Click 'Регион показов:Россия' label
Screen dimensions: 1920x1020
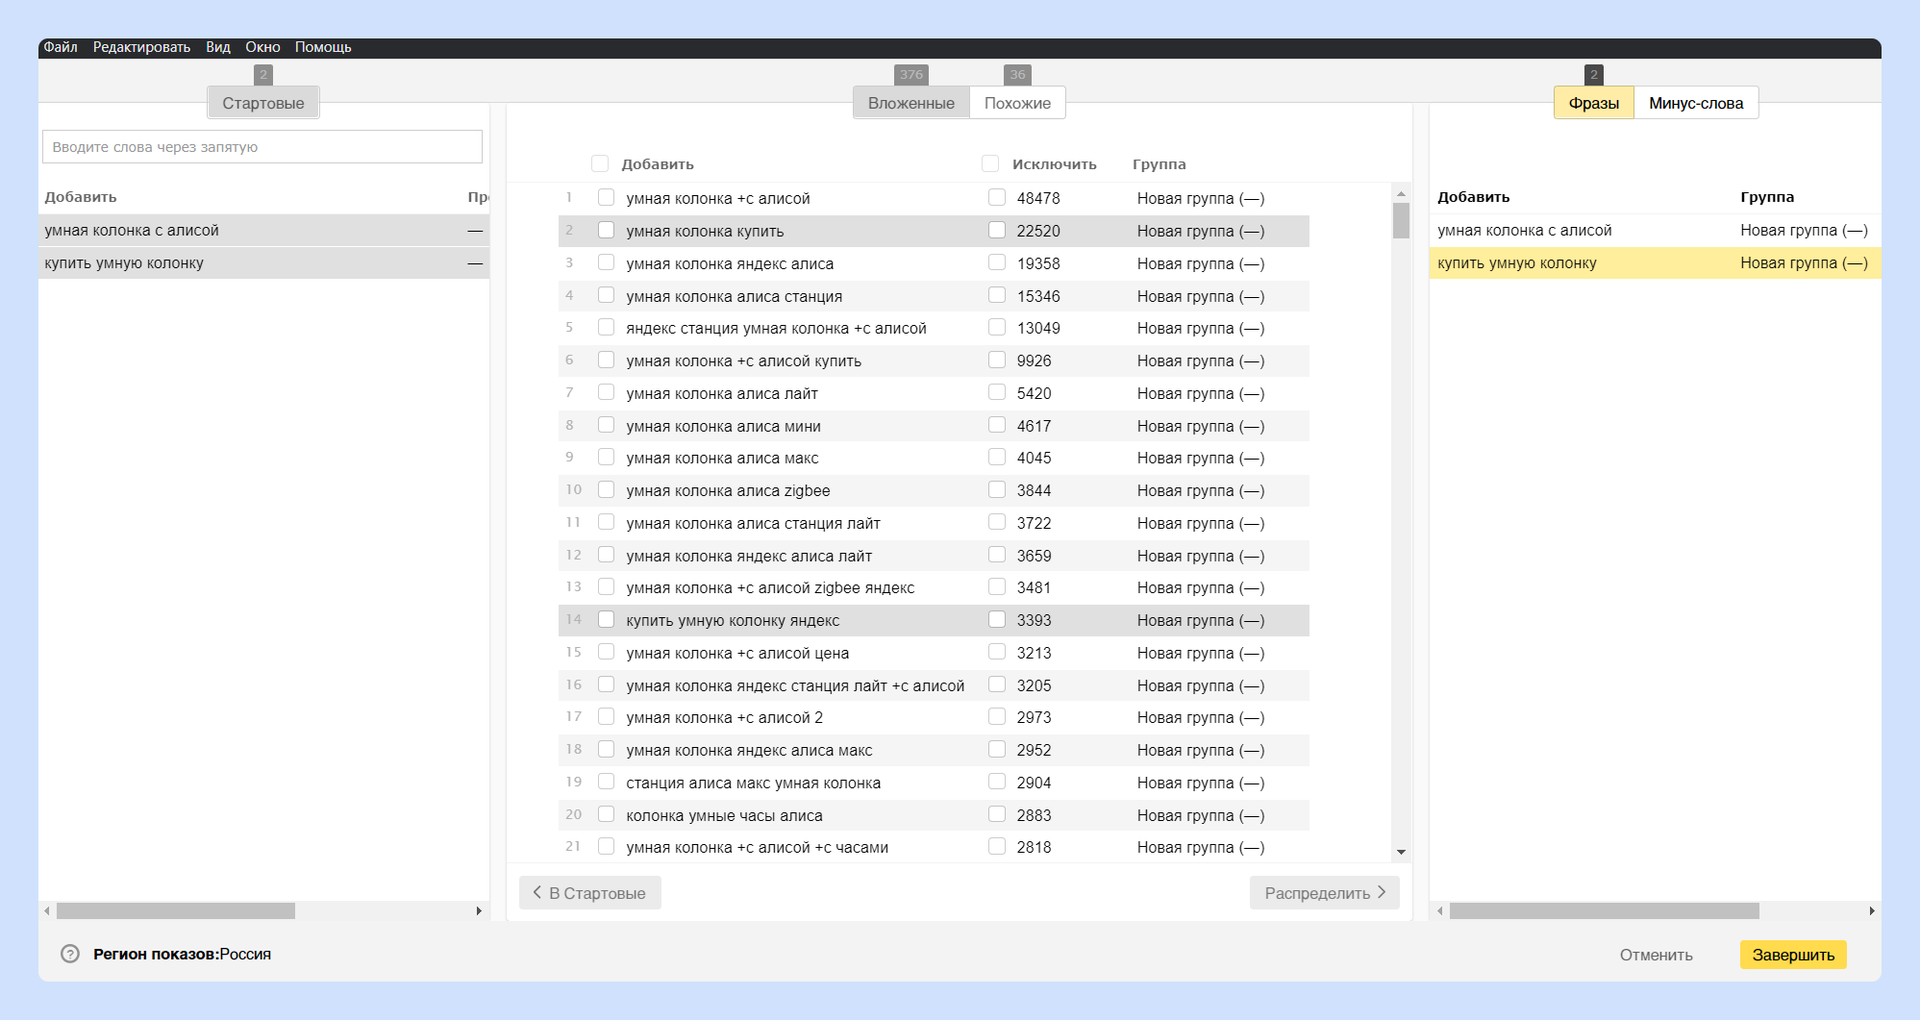click(x=182, y=954)
